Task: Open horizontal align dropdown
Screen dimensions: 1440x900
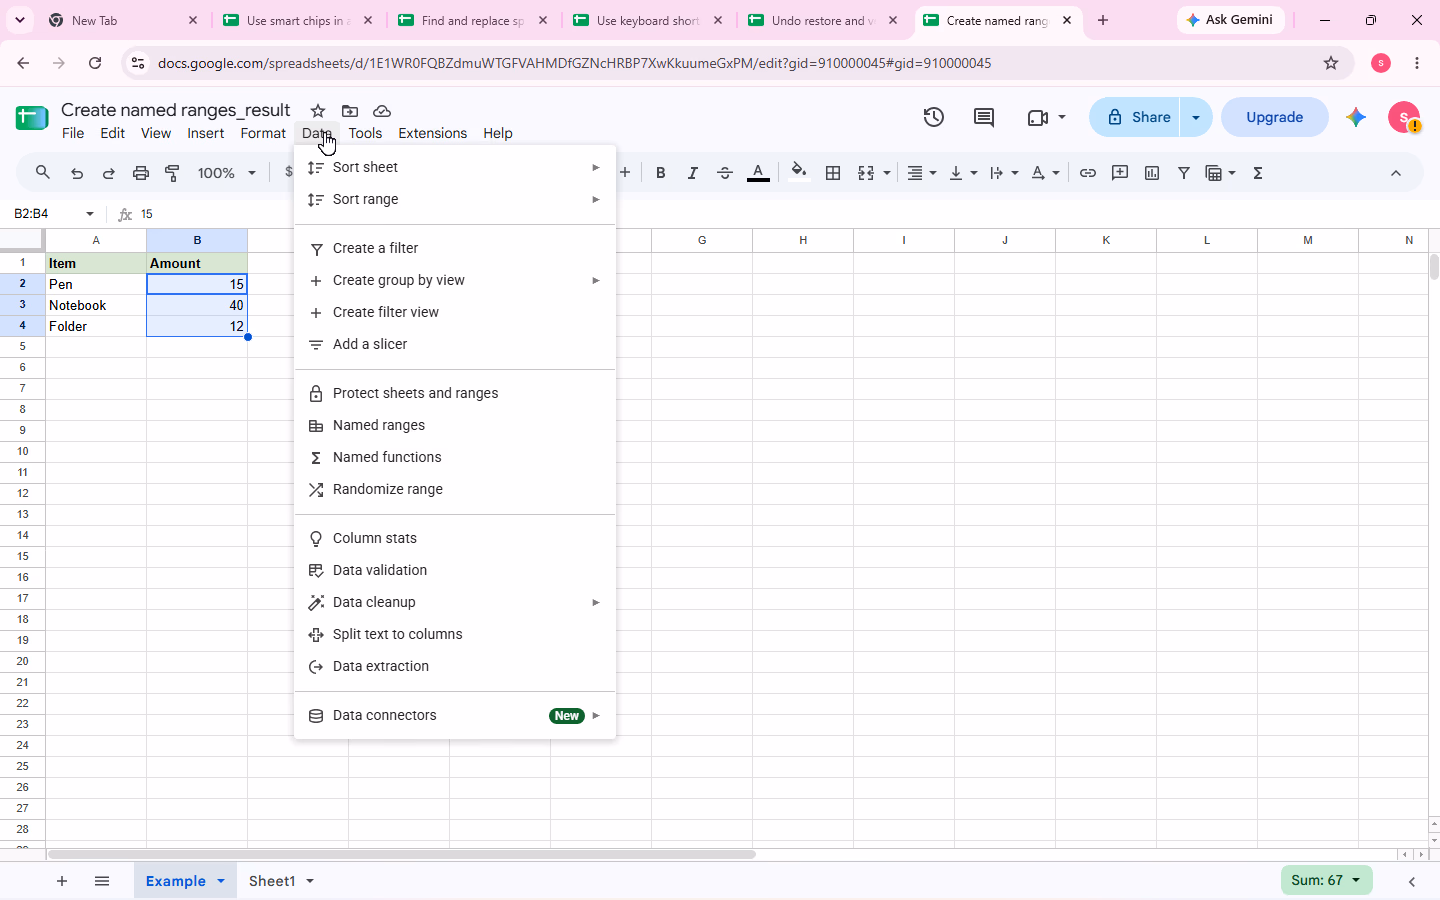Action: [921, 173]
